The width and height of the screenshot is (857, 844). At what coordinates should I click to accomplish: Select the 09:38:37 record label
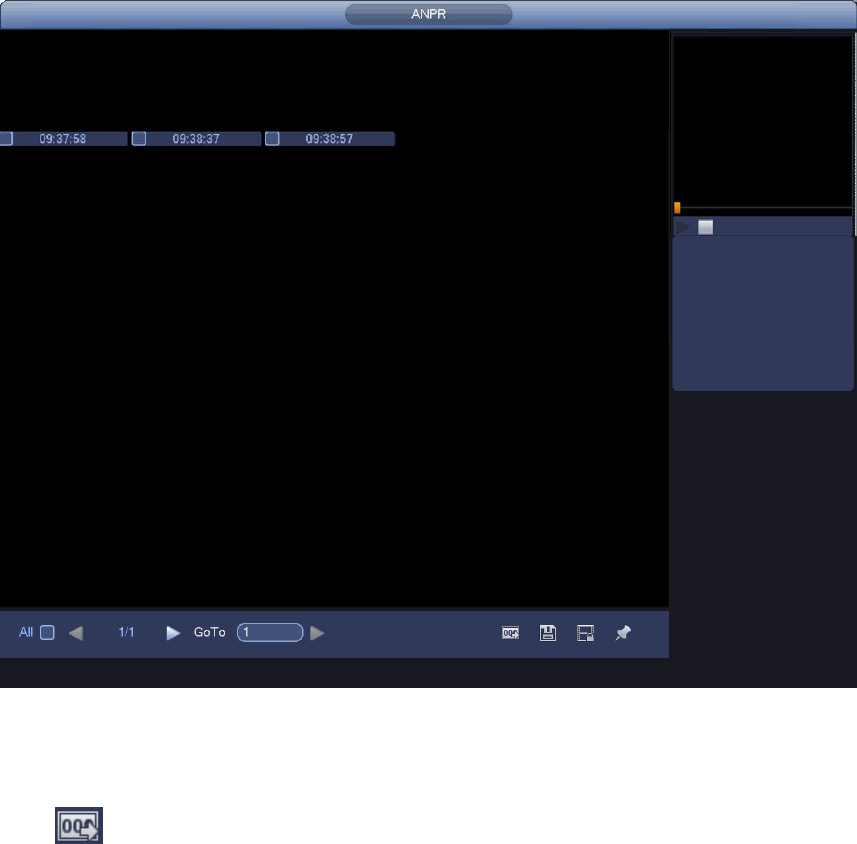(196, 139)
